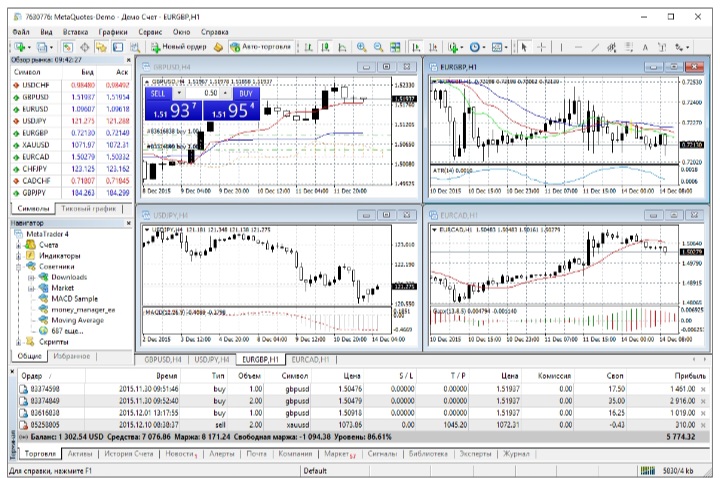Expand the Индикаторы node in Navigator
Viewport: 720px width, 478px height.
18,256
